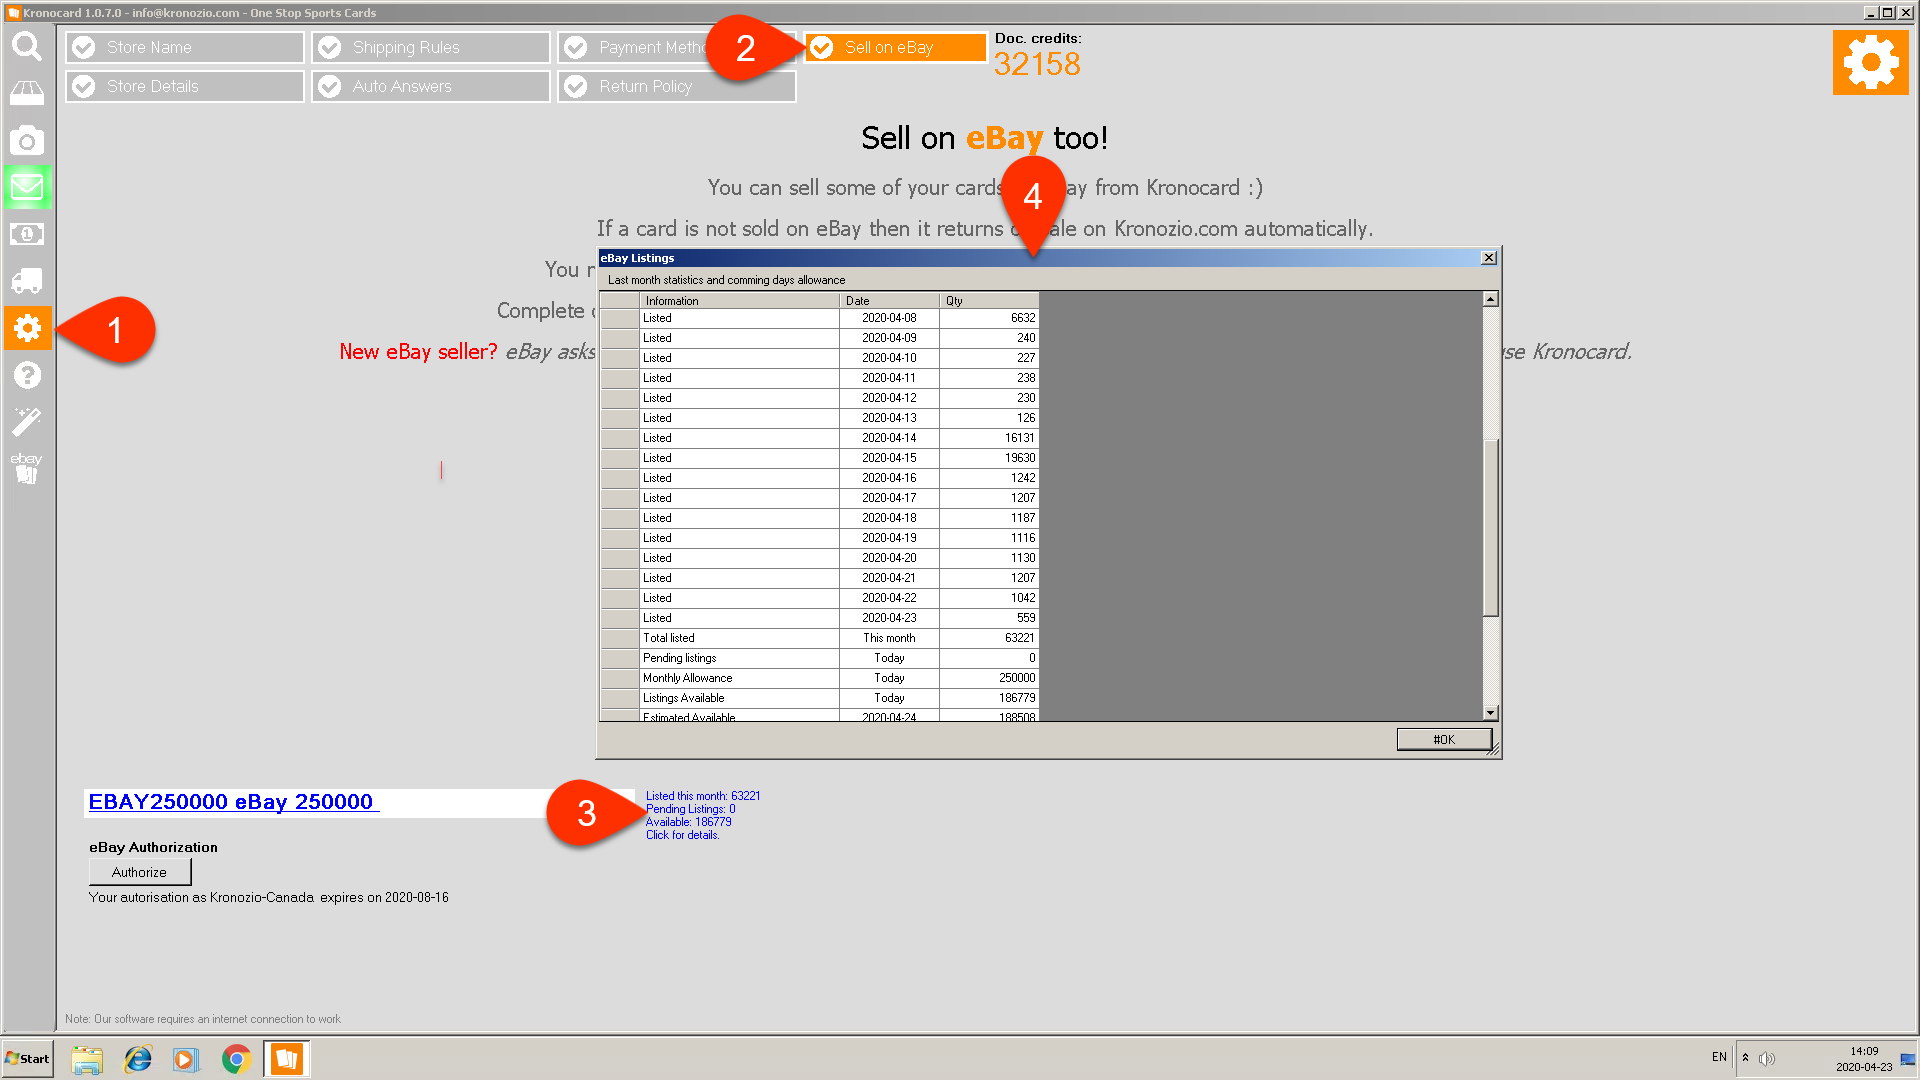
Task: Open the Auto Answers tab
Action: tap(431, 86)
